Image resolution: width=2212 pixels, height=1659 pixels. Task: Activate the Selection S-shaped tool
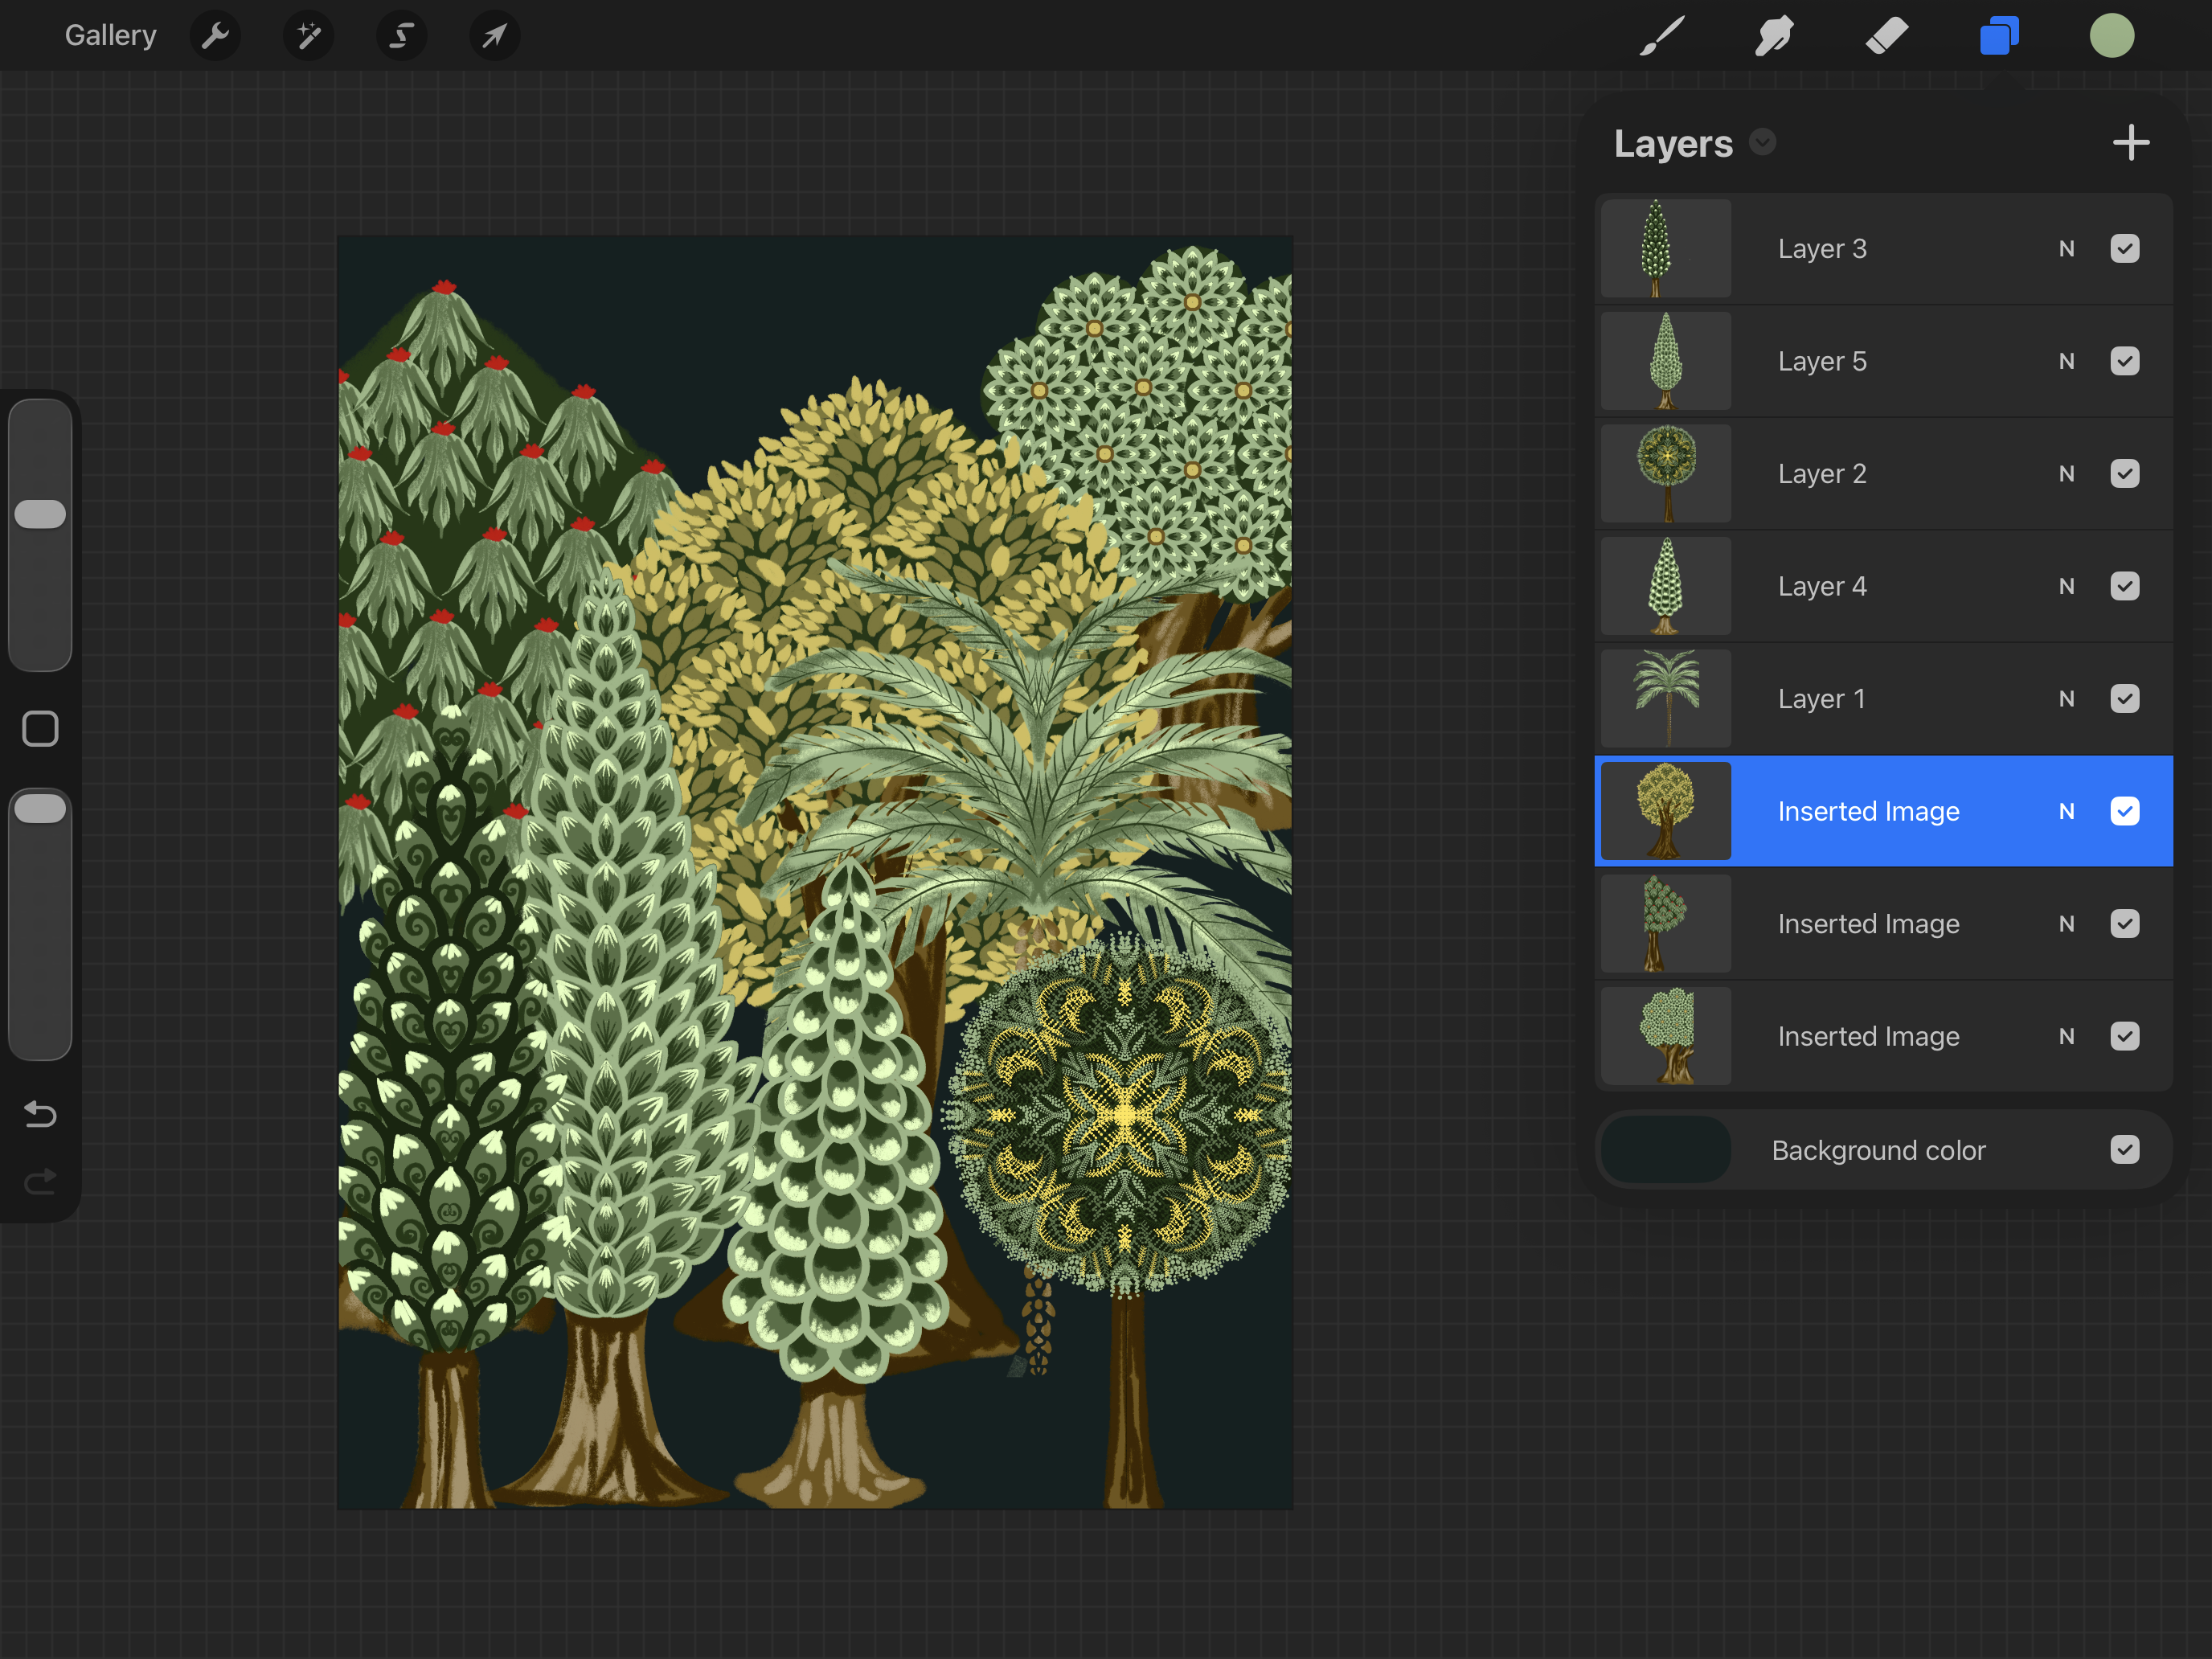click(401, 36)
